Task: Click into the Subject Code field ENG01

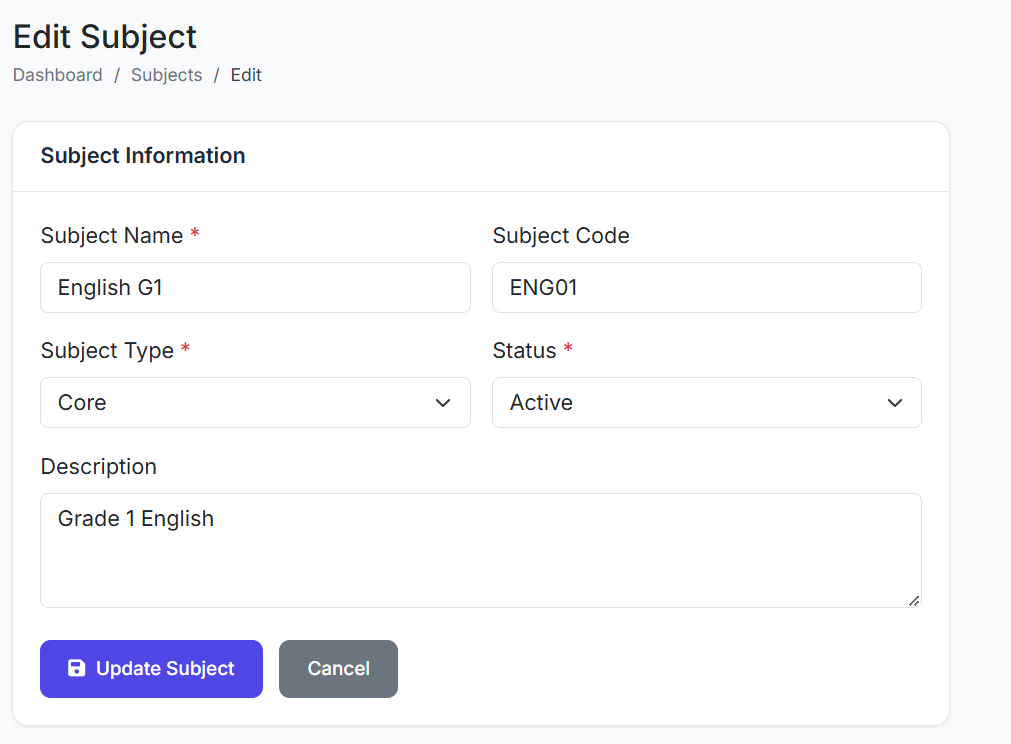Action: [x=706, y=288]
